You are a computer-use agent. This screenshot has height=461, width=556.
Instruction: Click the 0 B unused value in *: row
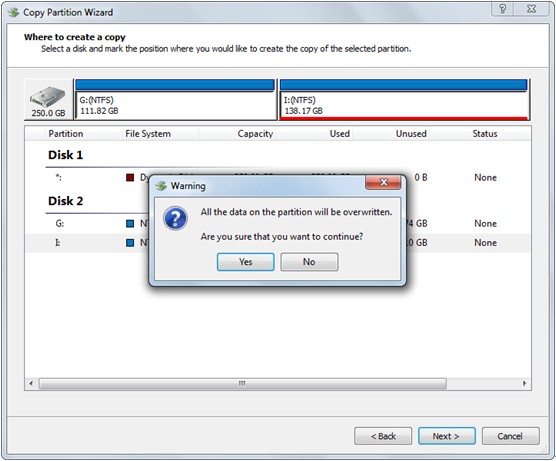tap(421, 177)
